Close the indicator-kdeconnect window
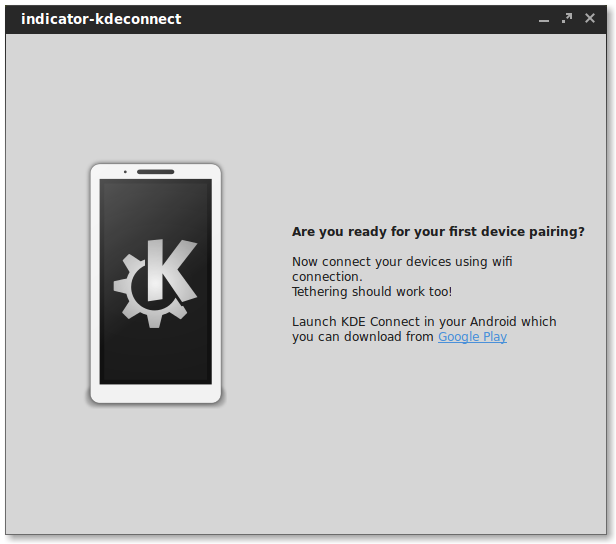This screenshot has height=544, width=616. click(x=590, y=18)
